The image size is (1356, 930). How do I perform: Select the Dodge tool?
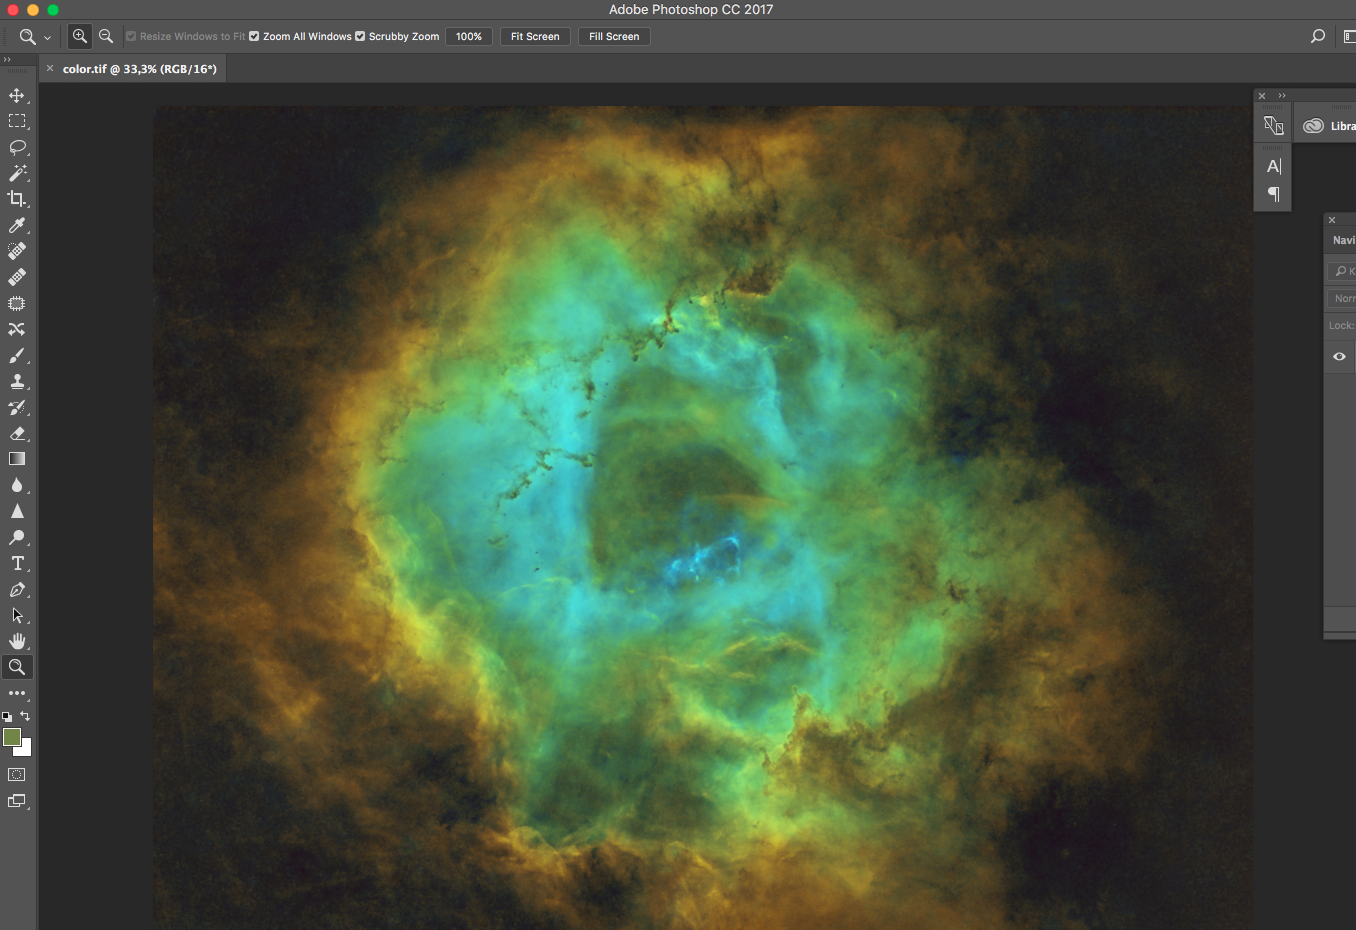coord(17,537)
